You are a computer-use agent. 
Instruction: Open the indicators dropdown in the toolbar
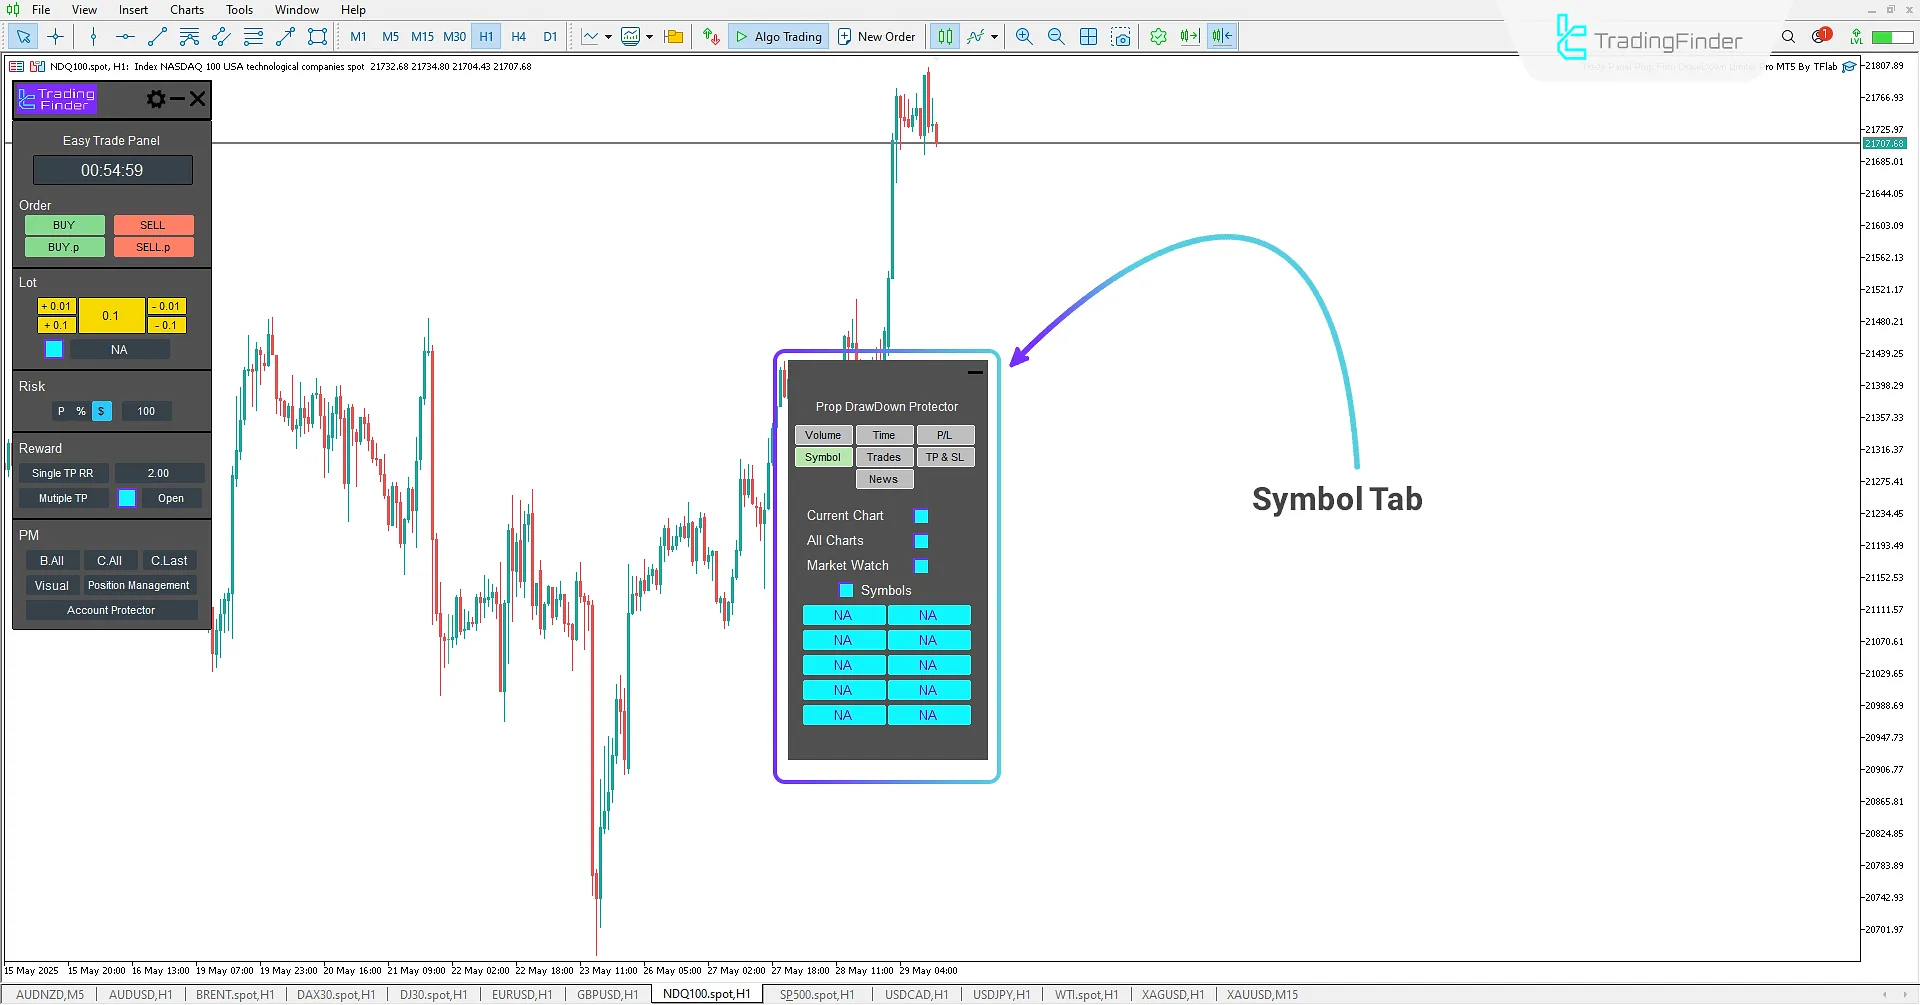[x=649, y=36]
